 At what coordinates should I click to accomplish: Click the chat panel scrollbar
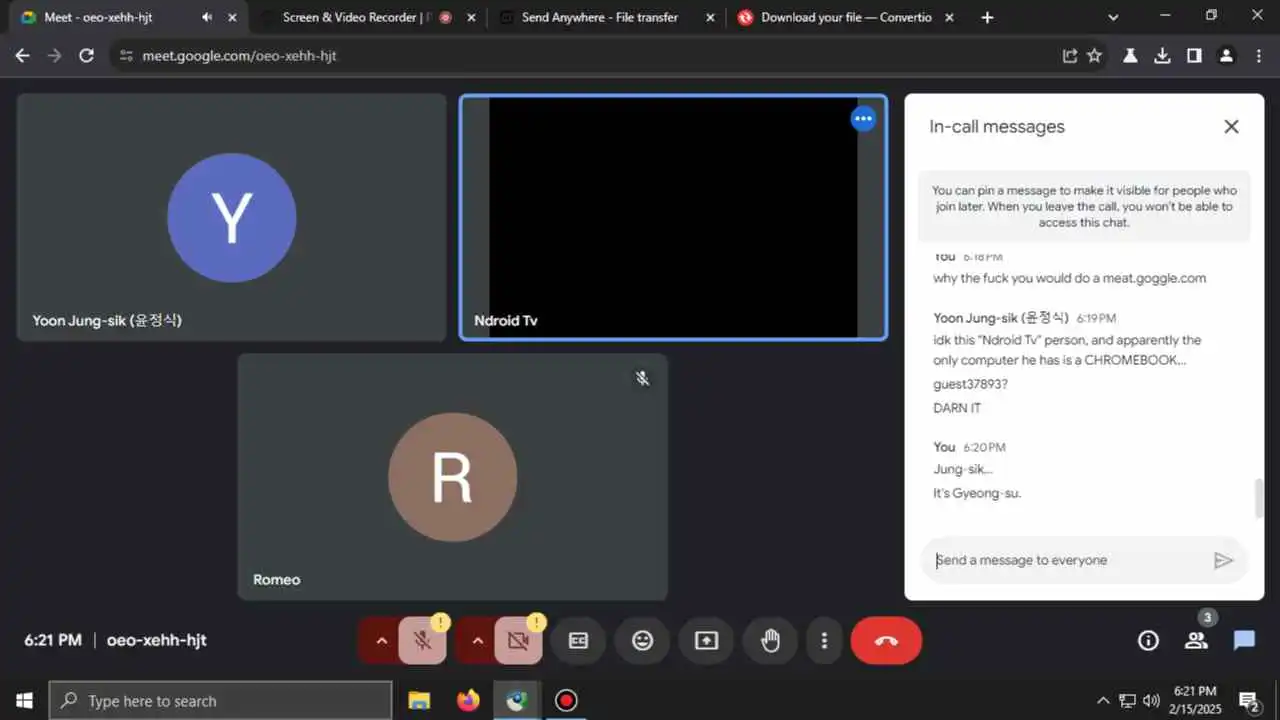(x=1259, y=498)
